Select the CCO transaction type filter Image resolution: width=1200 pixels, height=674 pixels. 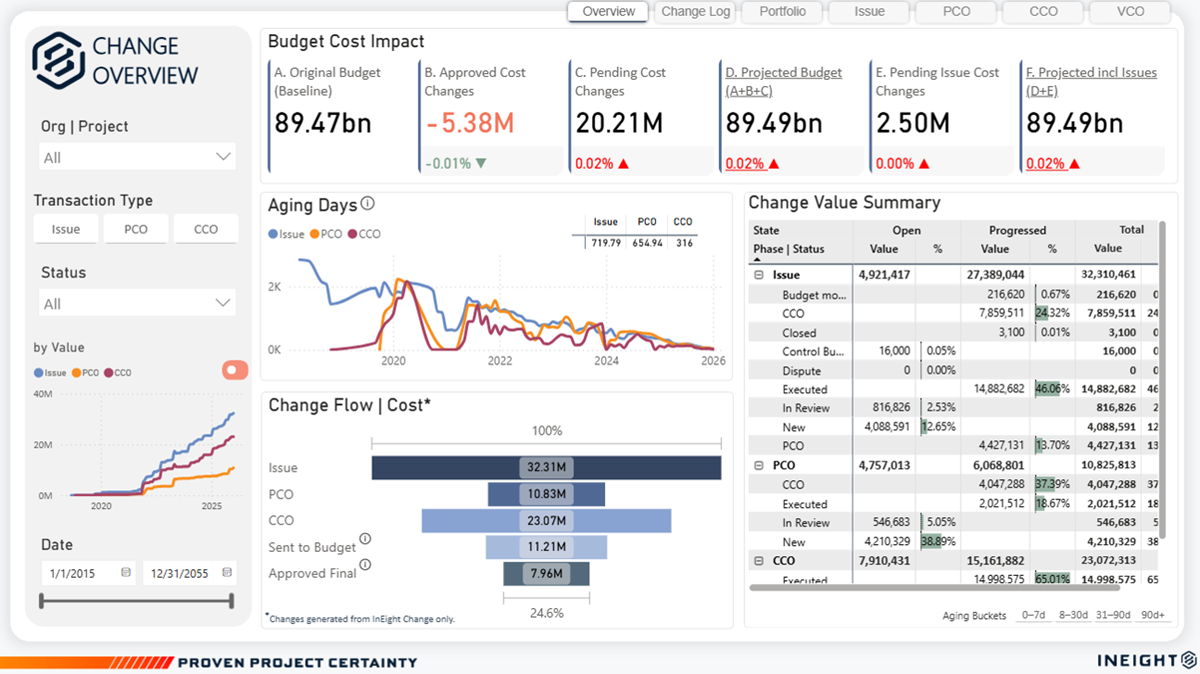tap(206, 229)
